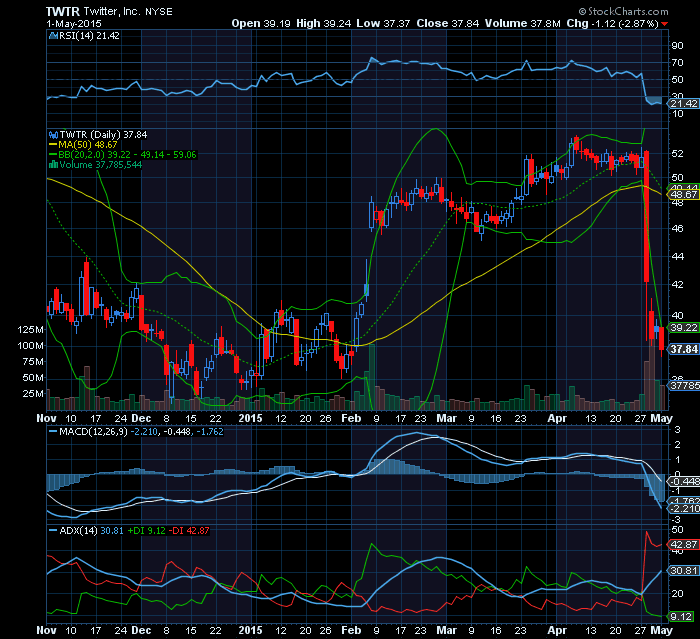
Task: Click the 42 label on price axis
Action: tap(678, 284)
